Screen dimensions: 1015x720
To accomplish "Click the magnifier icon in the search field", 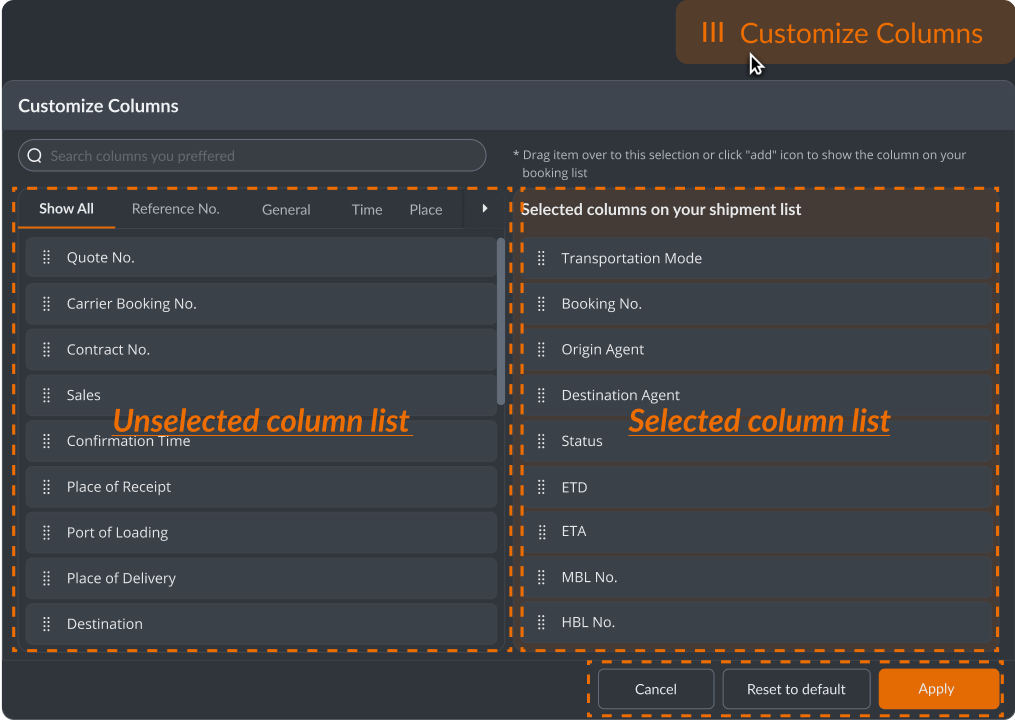I will click(x=35, y=156).
